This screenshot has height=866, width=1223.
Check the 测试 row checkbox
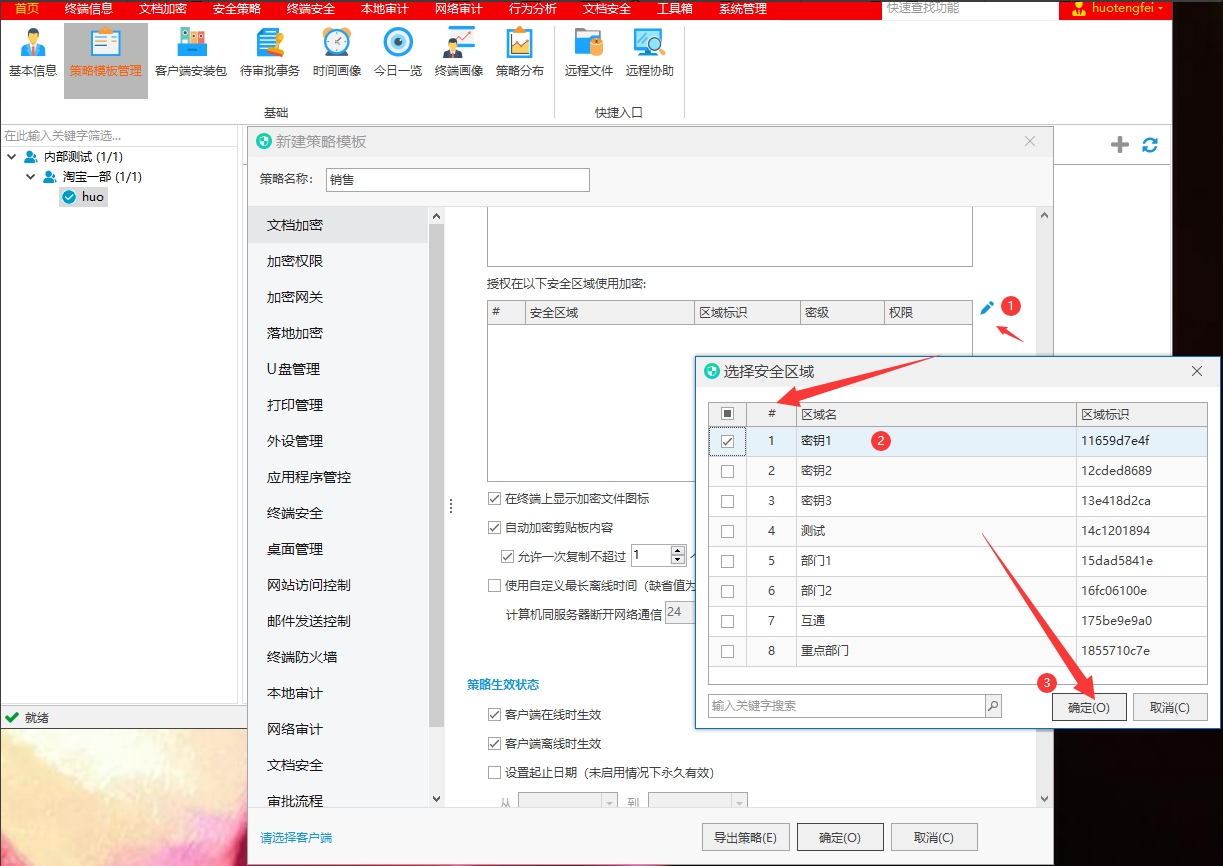click(x=728, y=531)
